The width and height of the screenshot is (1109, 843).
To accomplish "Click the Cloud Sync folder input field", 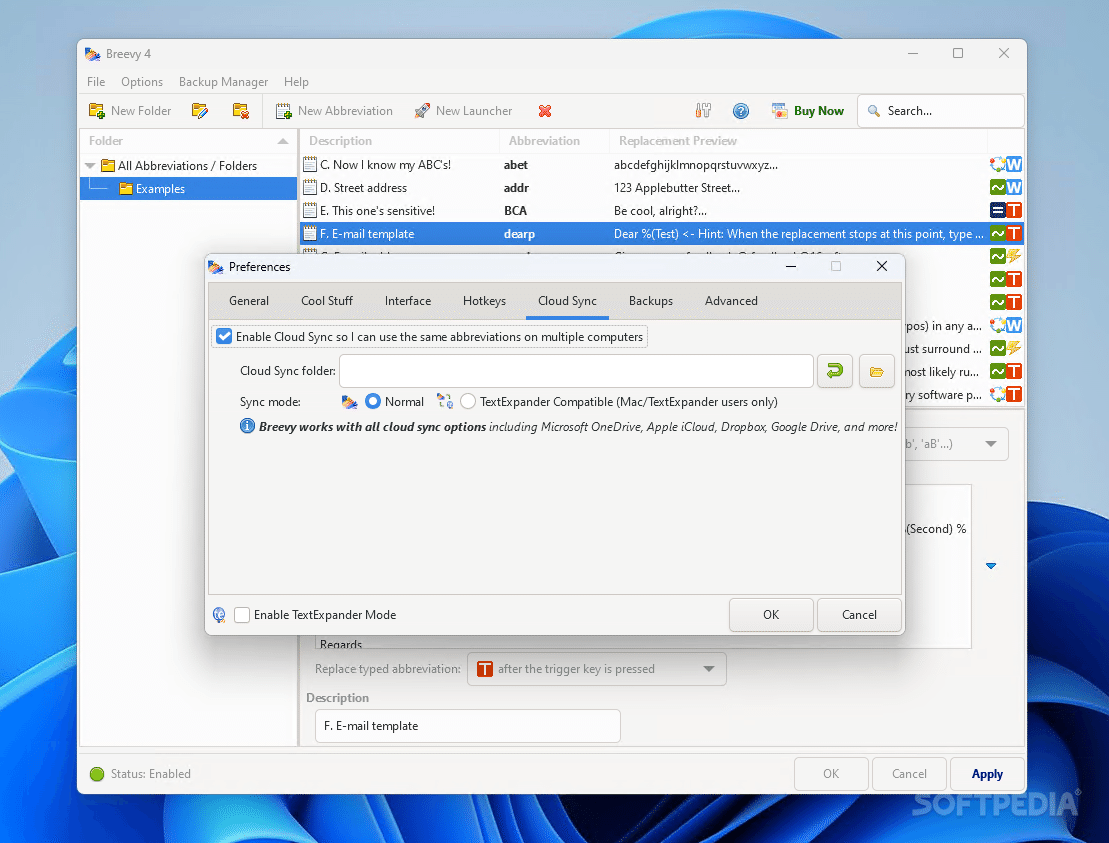I will pyautogui.click(x=576, y=371).
